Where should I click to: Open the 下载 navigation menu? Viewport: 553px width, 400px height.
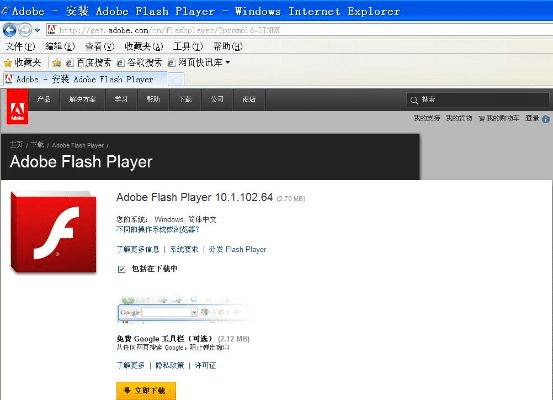186,99
